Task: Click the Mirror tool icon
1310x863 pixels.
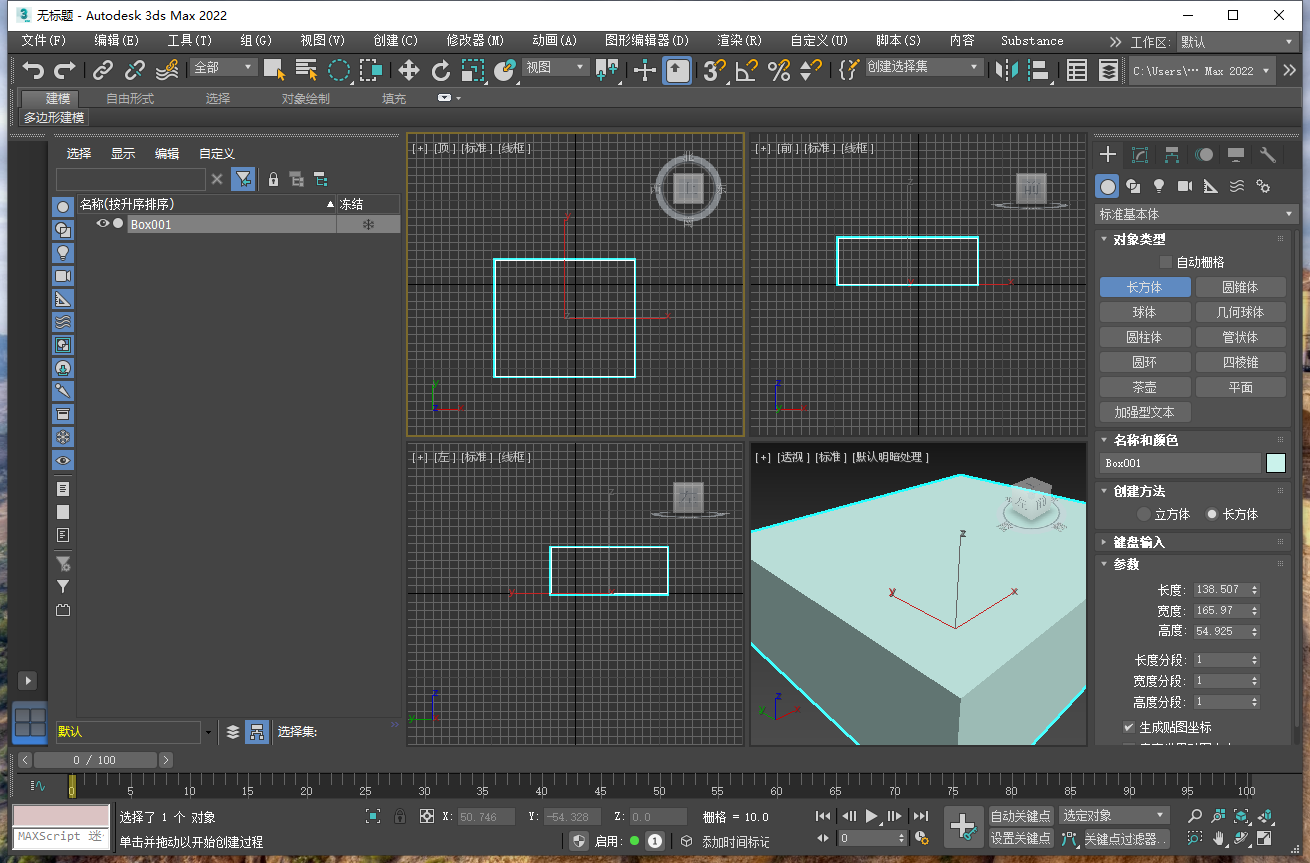Action: [x=1007, y=70]
